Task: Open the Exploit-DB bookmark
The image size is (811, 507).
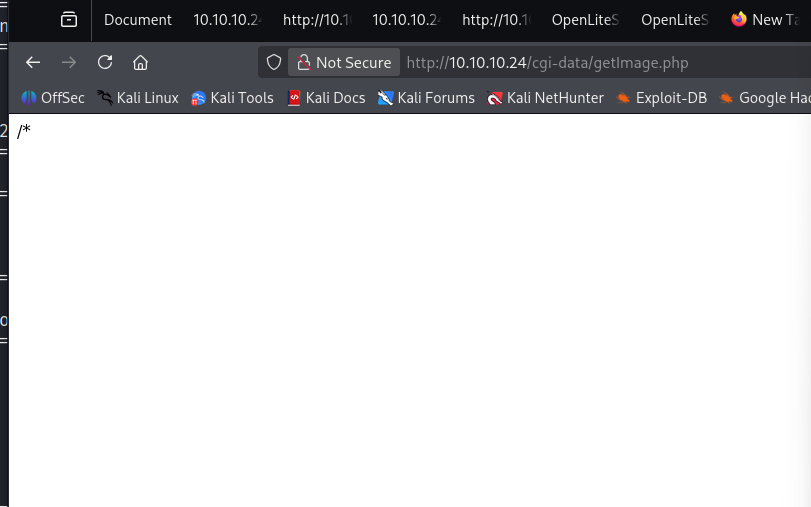Action: point(662,98)
